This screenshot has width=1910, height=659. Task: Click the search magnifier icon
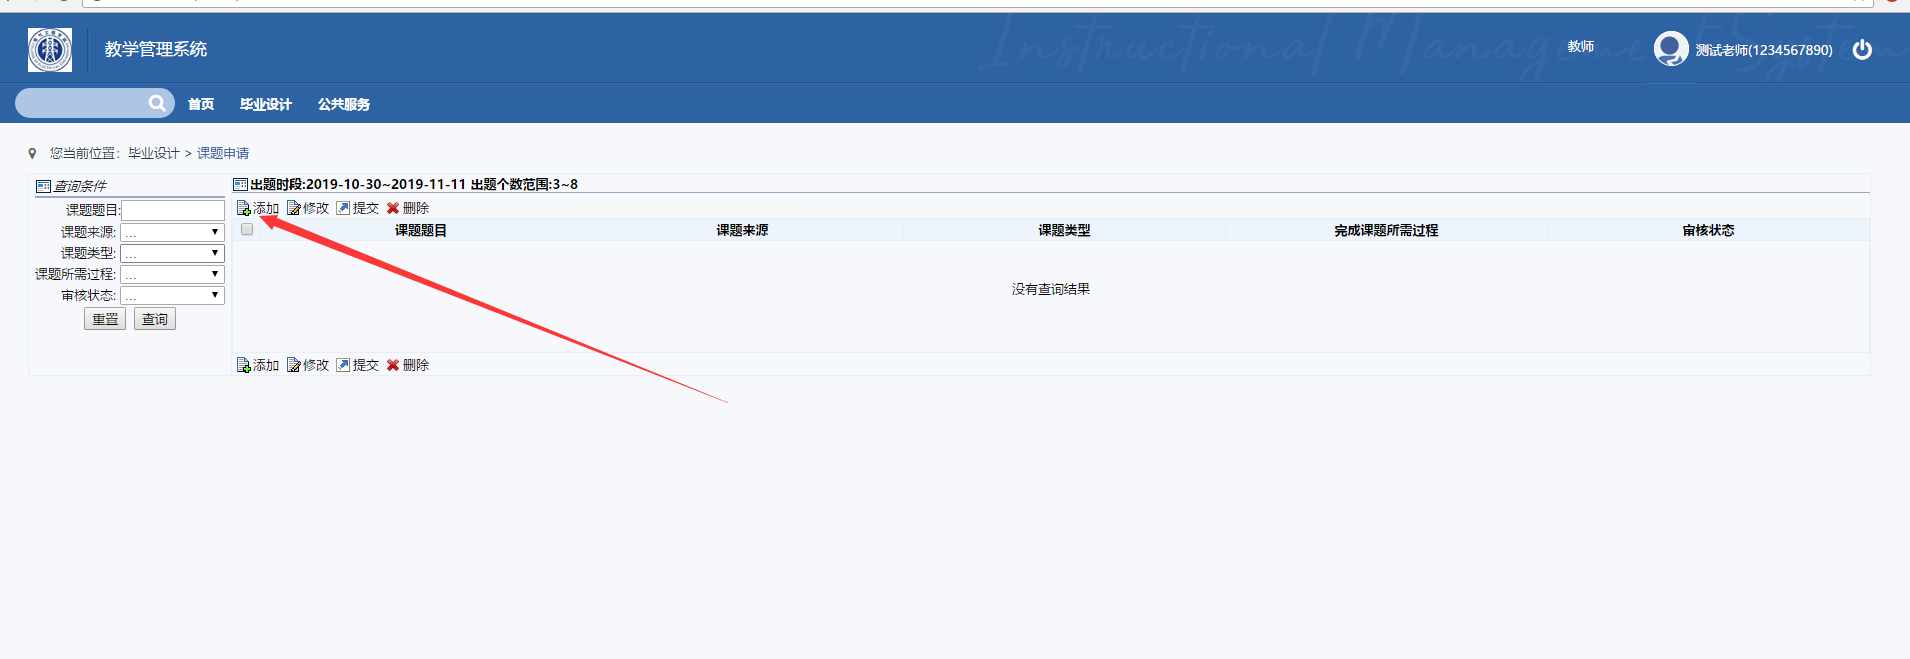tap(157, 103)
